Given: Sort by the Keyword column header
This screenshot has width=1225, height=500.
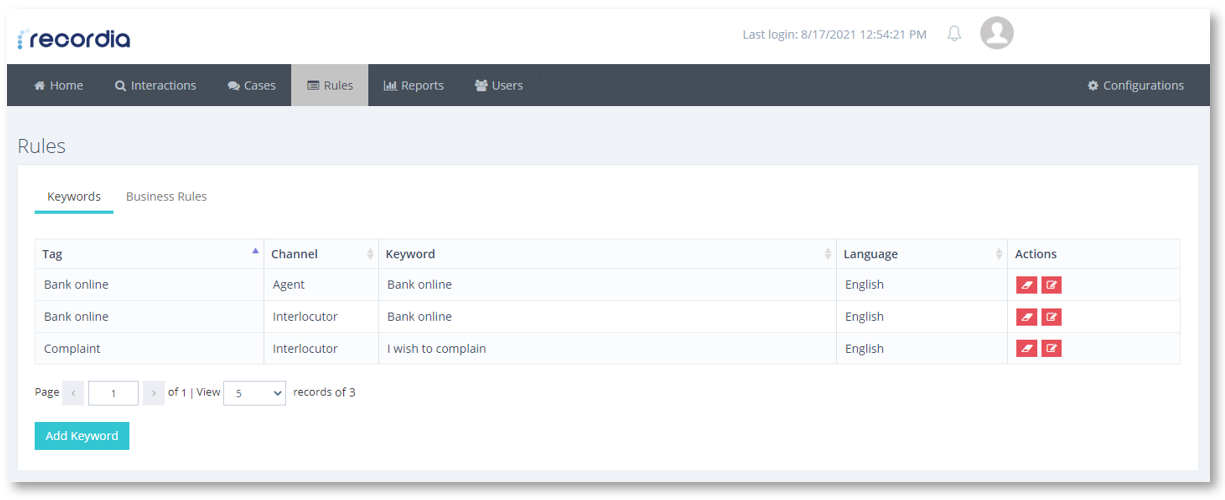Looking at the screenshot, I should pyautogui.click(x=607, y=254).
